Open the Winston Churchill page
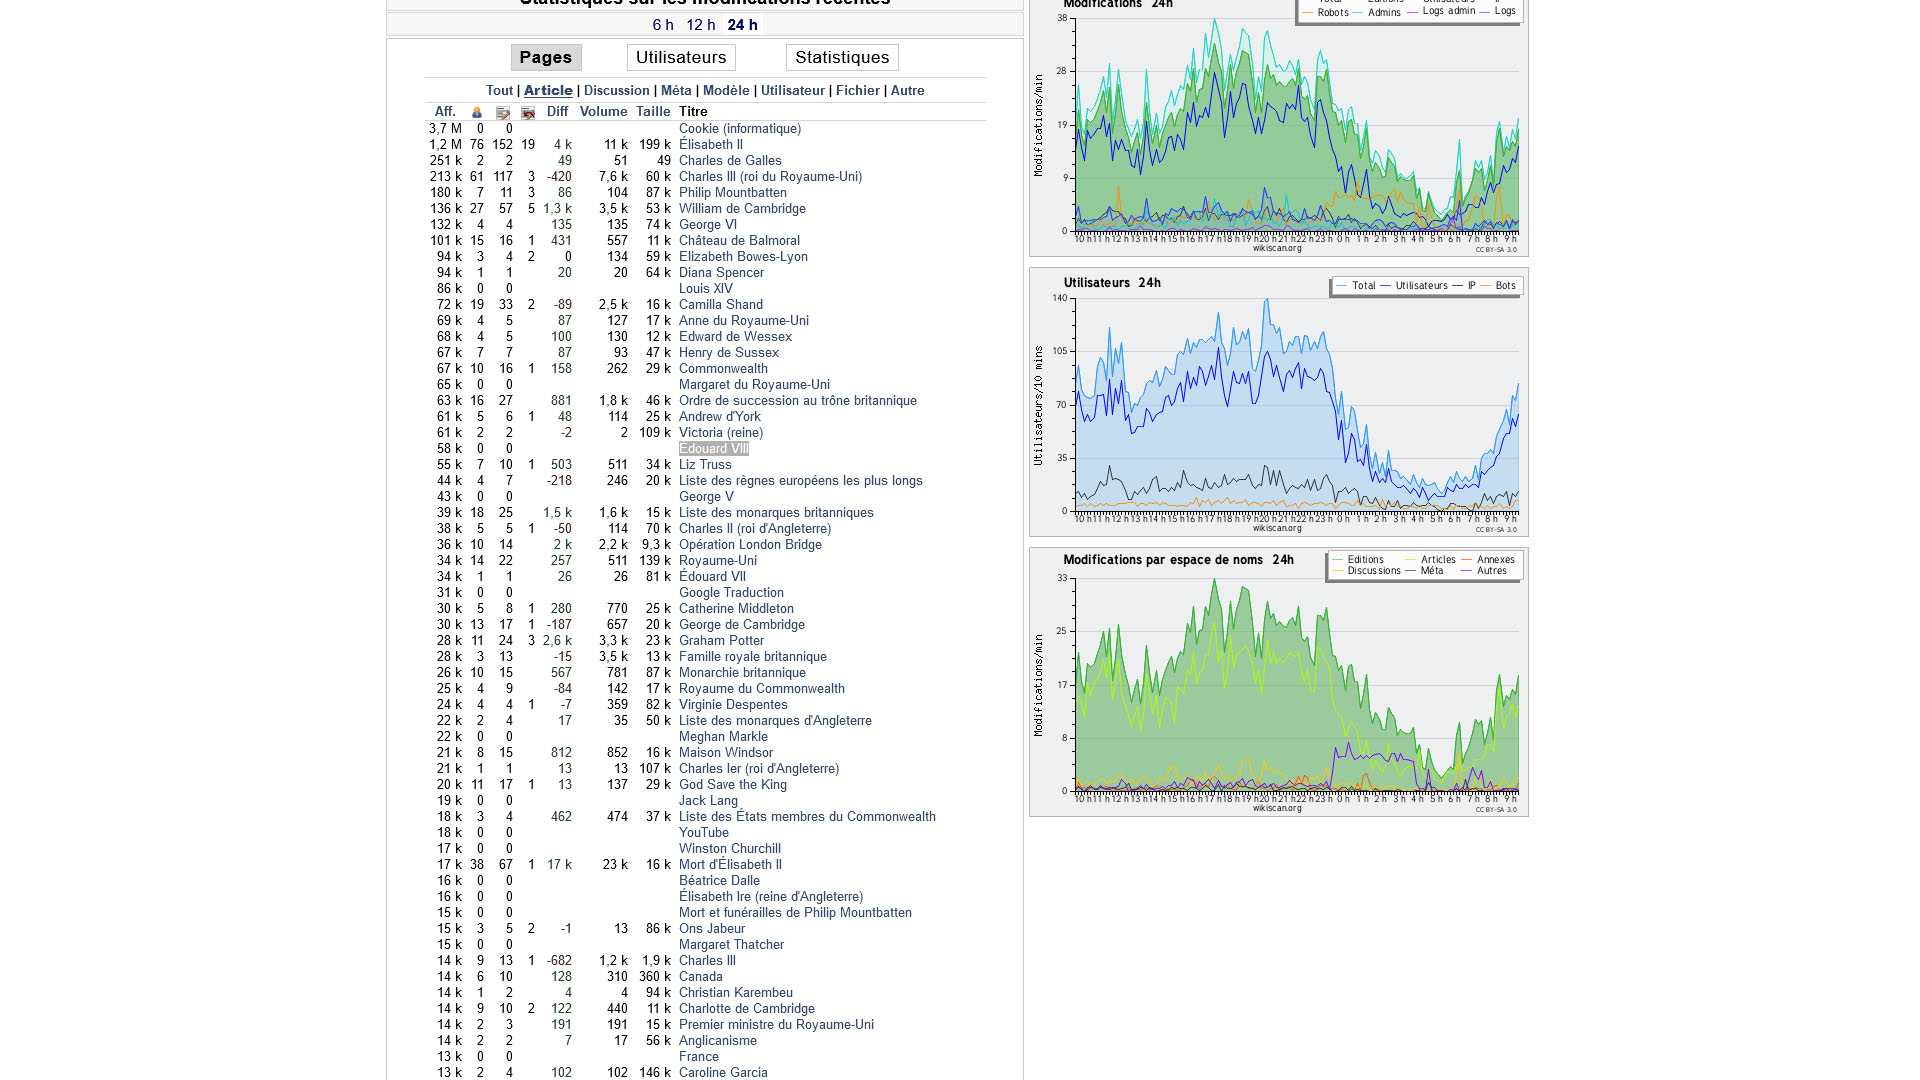Viewport: 1920px width, 1080px height. [x=730, y=849]
